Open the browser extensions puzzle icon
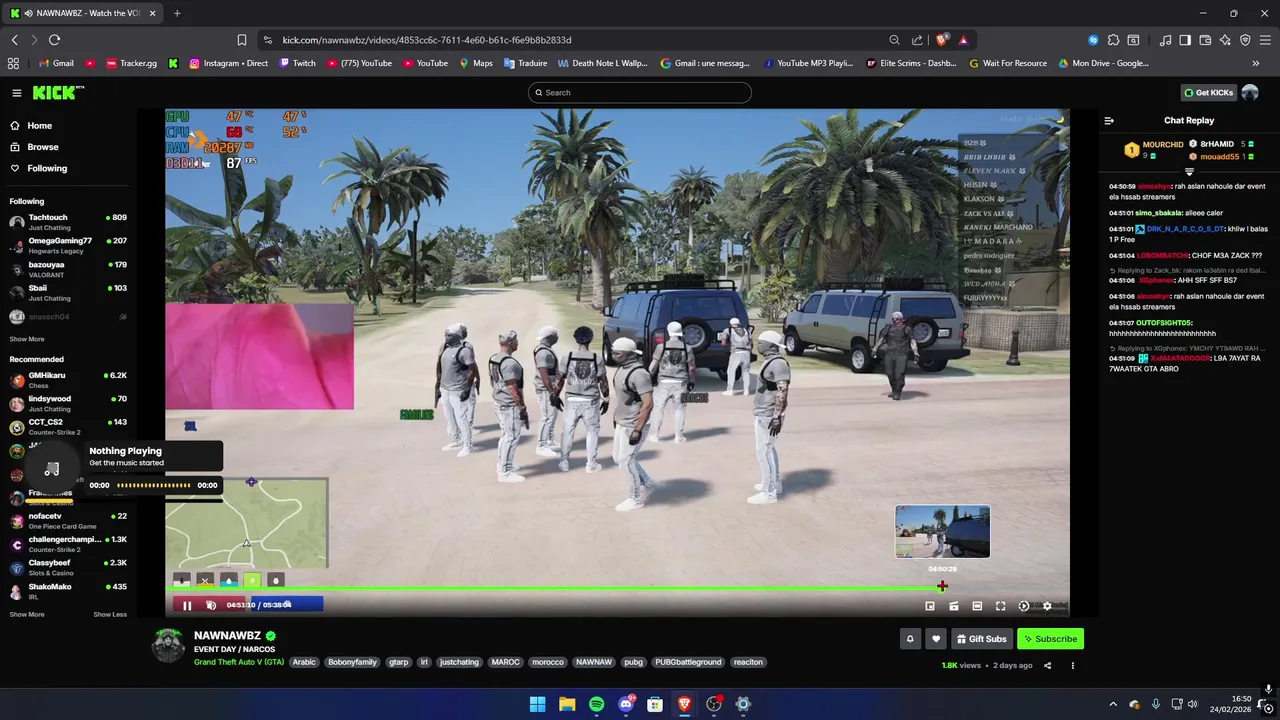The height and width of the screenshot is (720, 1280). [x=1113, y=40]
